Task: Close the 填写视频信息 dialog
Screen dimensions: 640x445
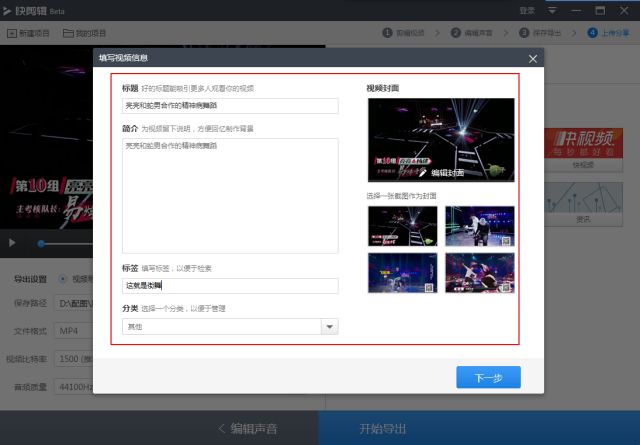Action: pyautogui.click(x=533, y=59)
